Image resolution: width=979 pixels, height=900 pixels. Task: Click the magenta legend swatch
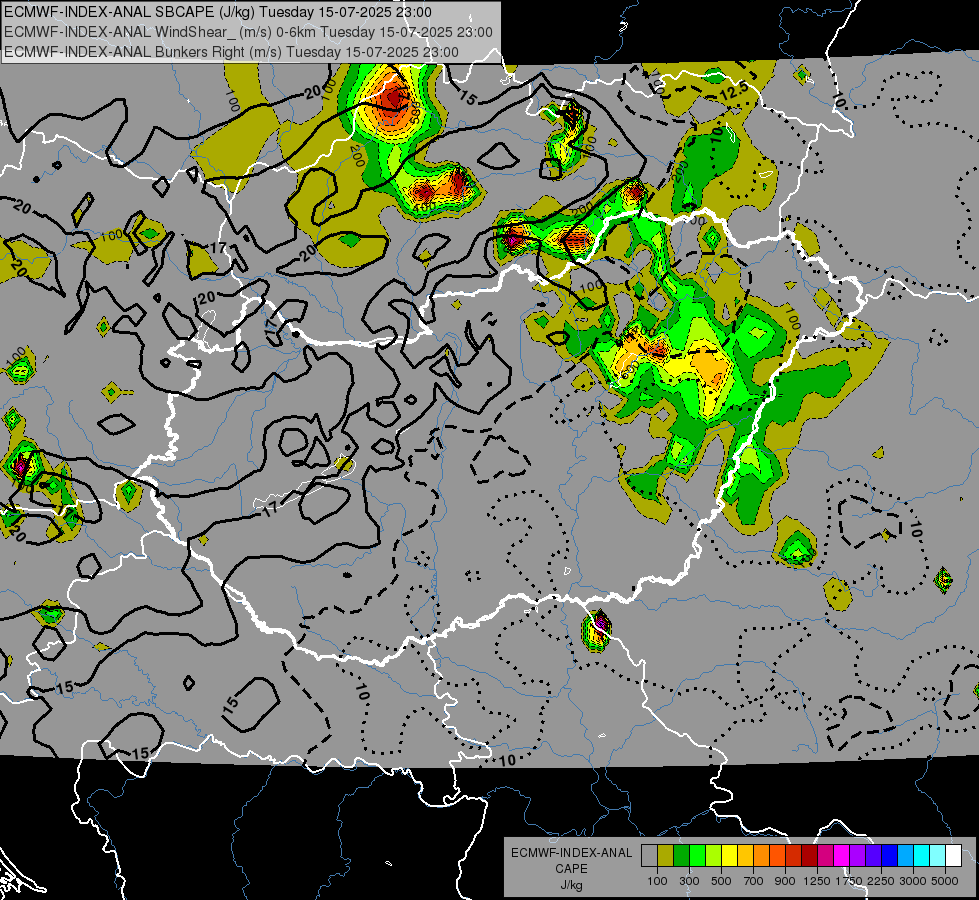tap(842, 856)
